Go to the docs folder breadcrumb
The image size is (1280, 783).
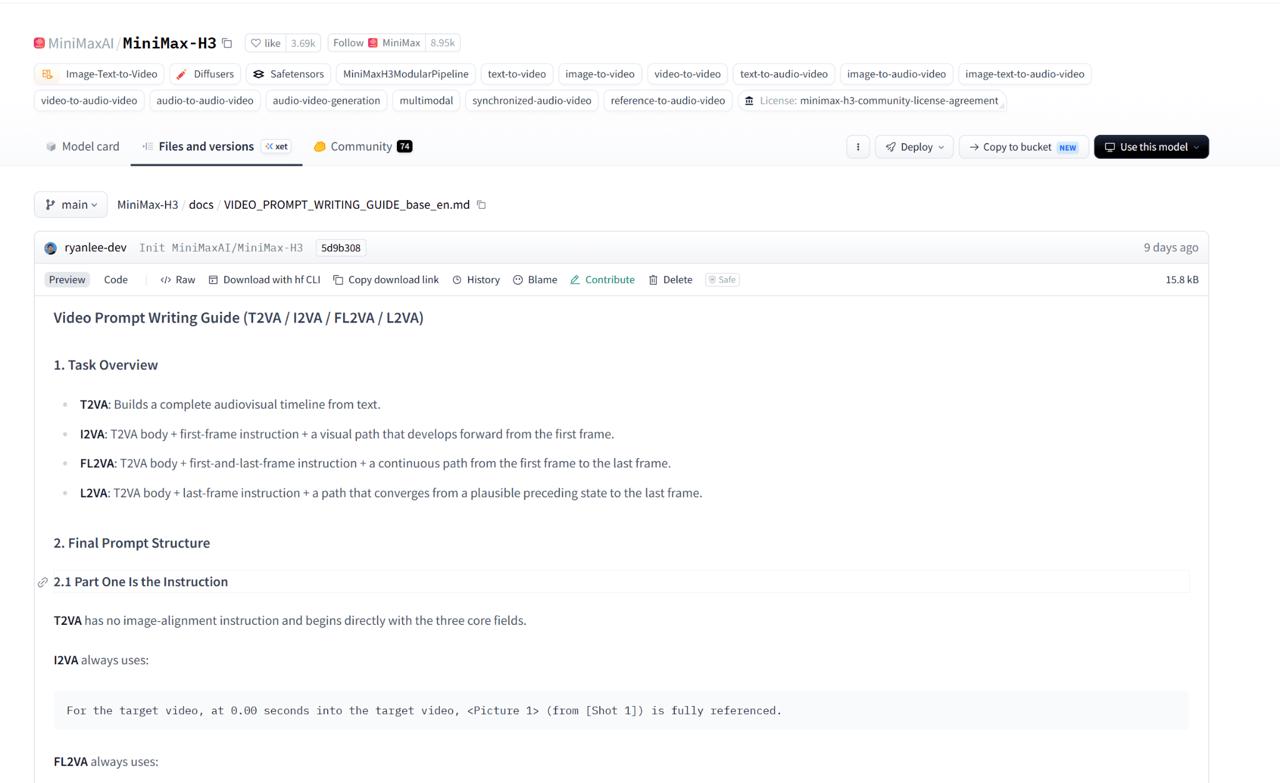[x=201, y=205]
